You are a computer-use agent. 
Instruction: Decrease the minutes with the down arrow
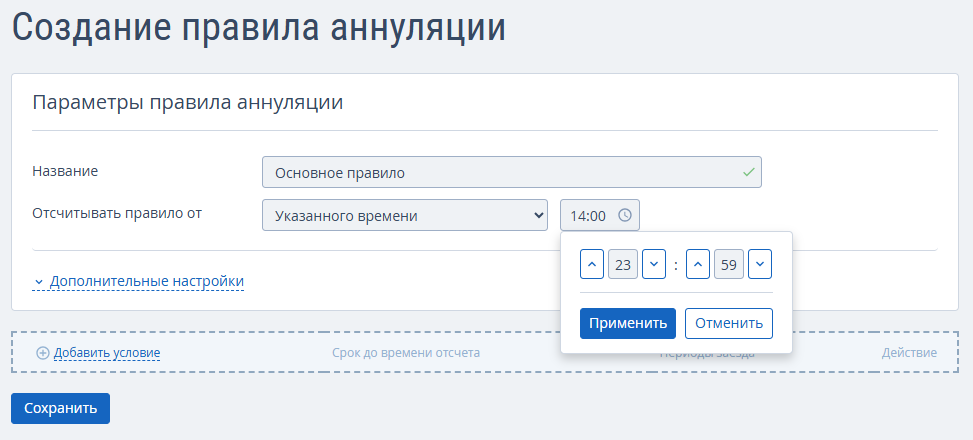760,265
